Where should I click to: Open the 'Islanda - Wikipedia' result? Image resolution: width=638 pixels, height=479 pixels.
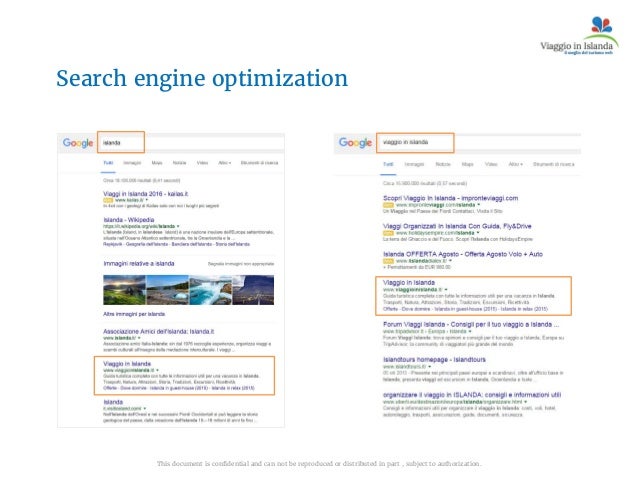pyautogui.click(x=129, y=220)
